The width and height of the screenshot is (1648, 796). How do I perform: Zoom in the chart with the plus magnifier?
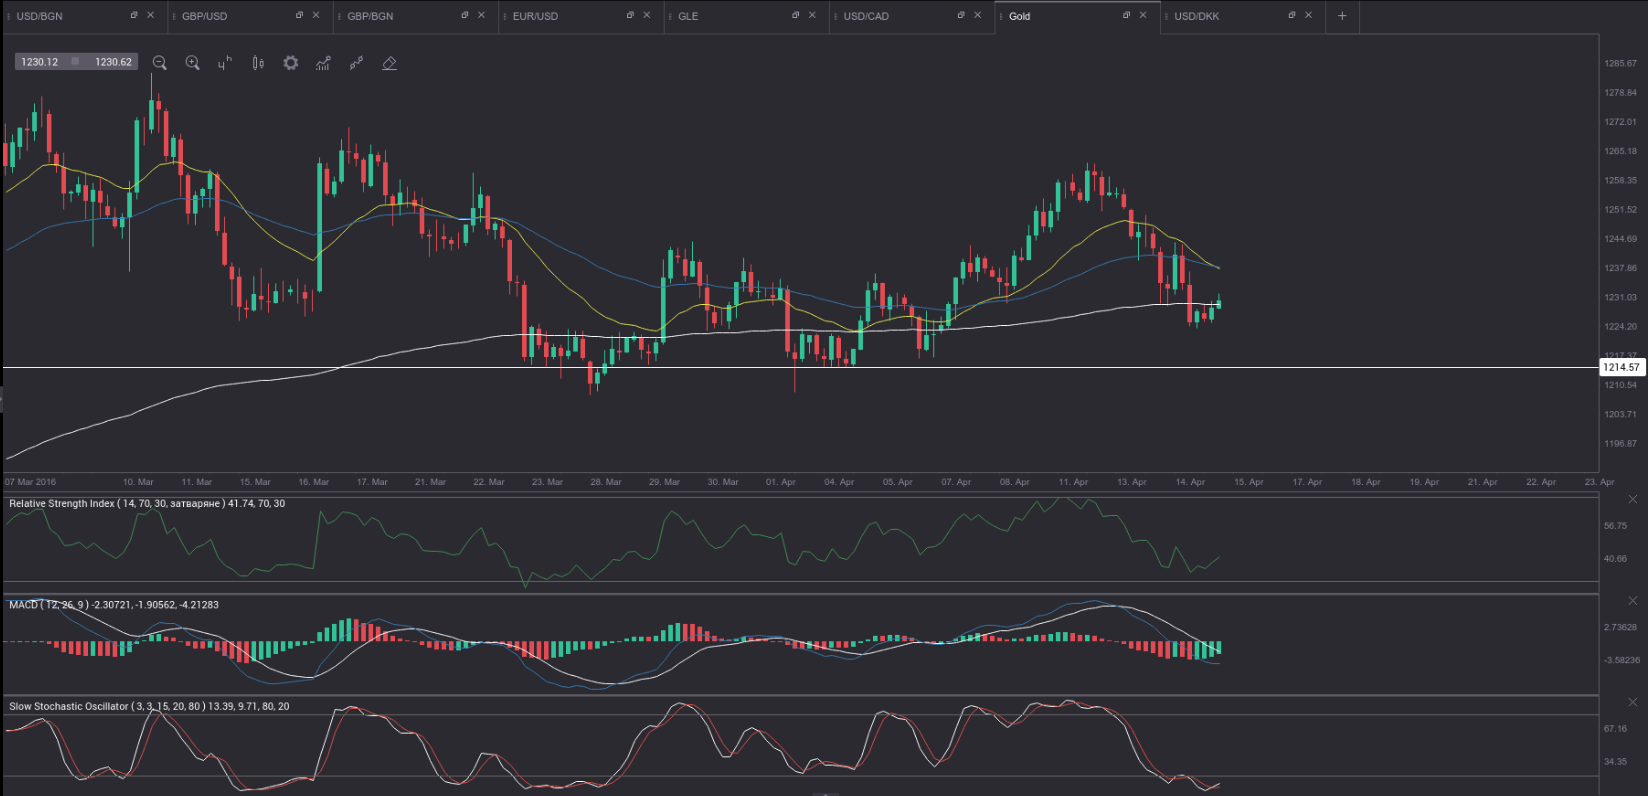pyautogui.click(x=193, y=63)
